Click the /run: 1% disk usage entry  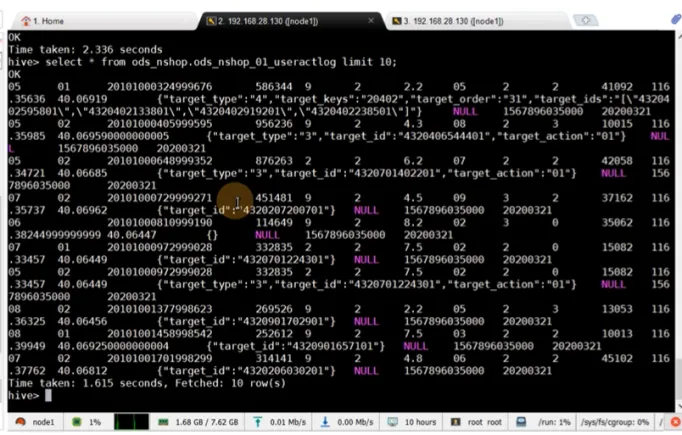click(x=554, y=422)
